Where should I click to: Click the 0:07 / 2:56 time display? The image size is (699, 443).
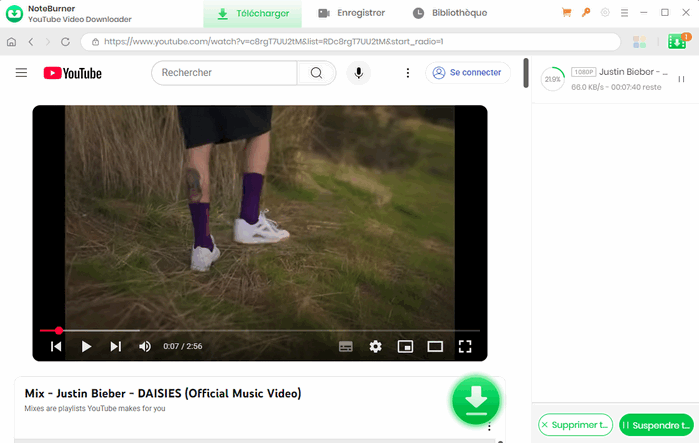click(x=183, y=346)
